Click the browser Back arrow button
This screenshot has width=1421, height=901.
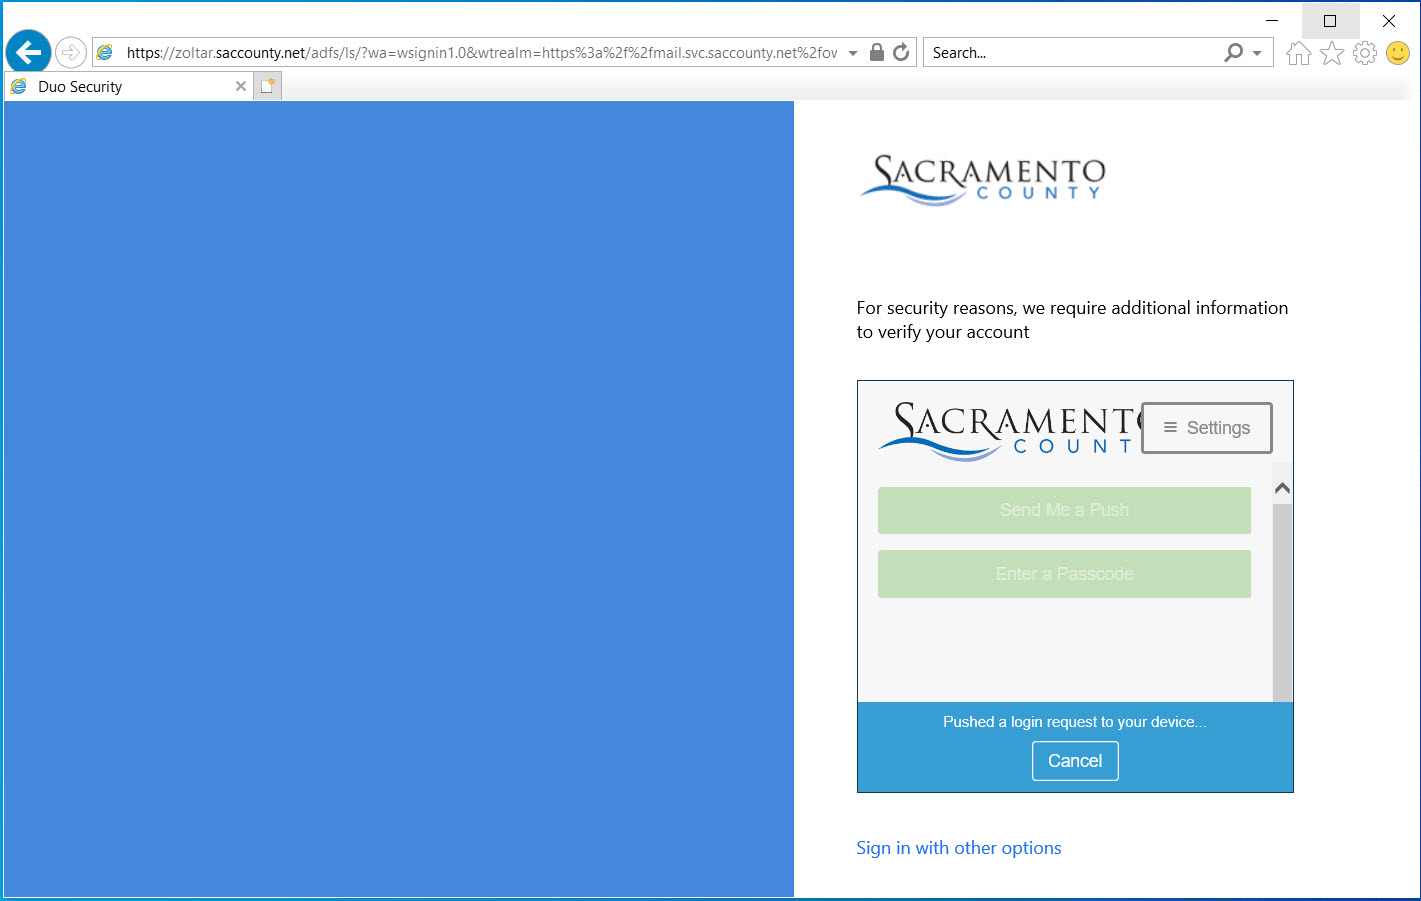pos(28,53)
